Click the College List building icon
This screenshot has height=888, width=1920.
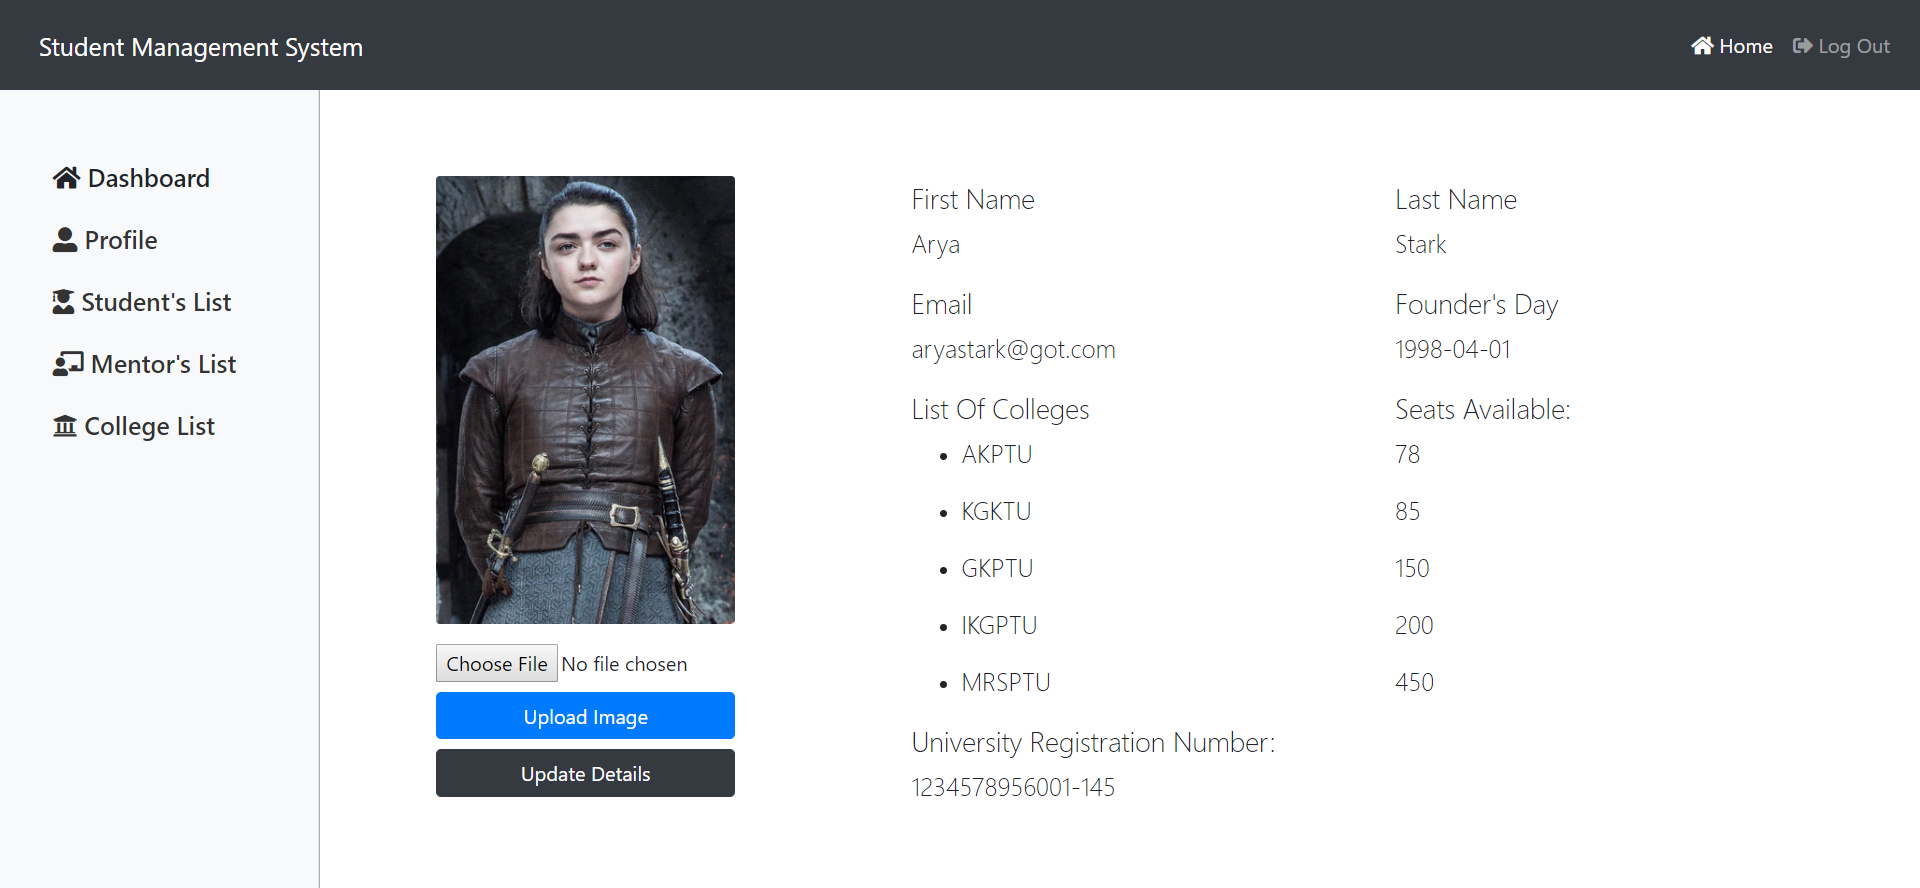[x=65, y=426]
